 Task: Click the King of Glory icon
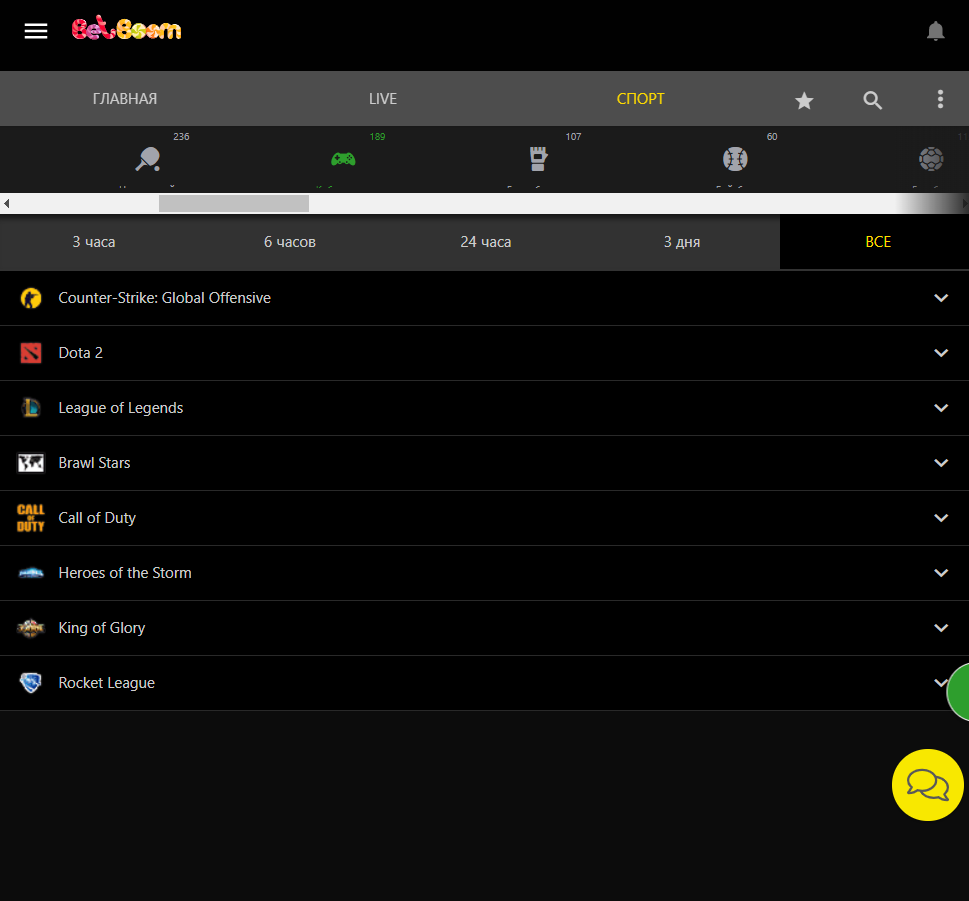click(31, 628)
